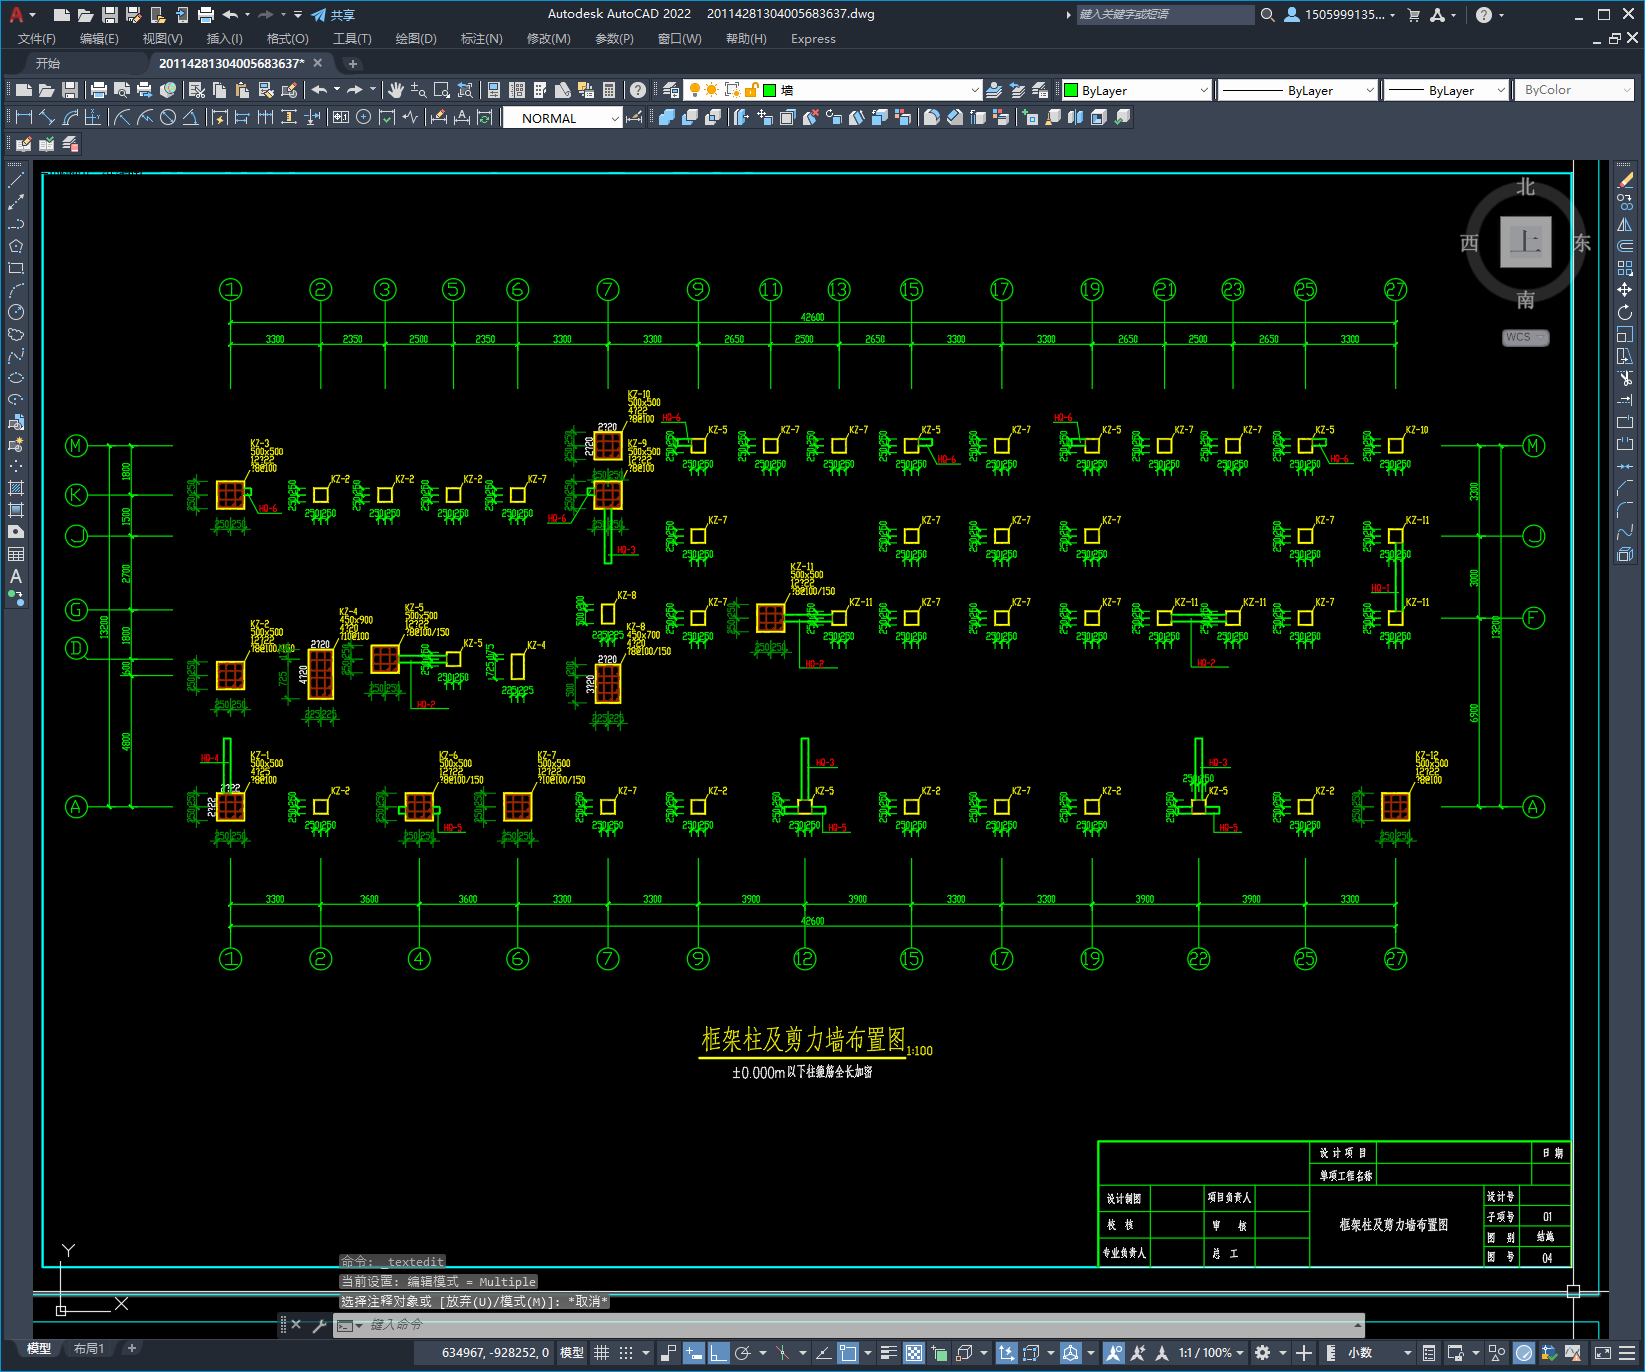1645x1372 pixels.
Task: Click the Center Mark dimension icon
Action: [x=364, y=117]
